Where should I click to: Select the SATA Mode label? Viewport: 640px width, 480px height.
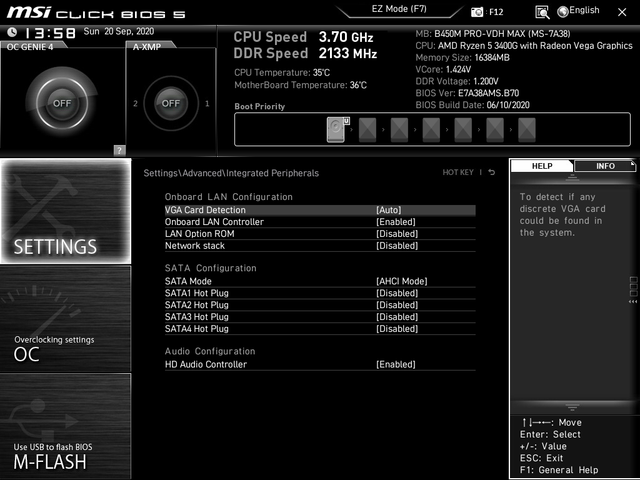coord(188,281)
